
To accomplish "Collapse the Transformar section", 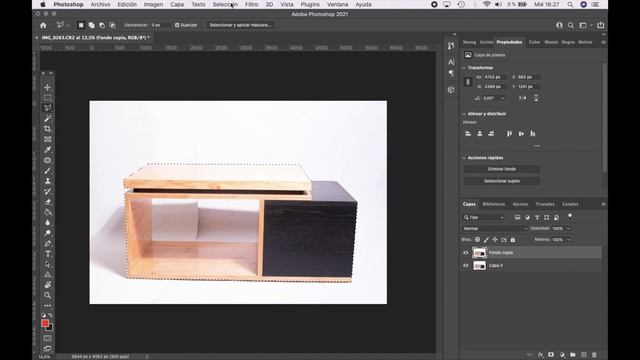I will tap(464, 68).
